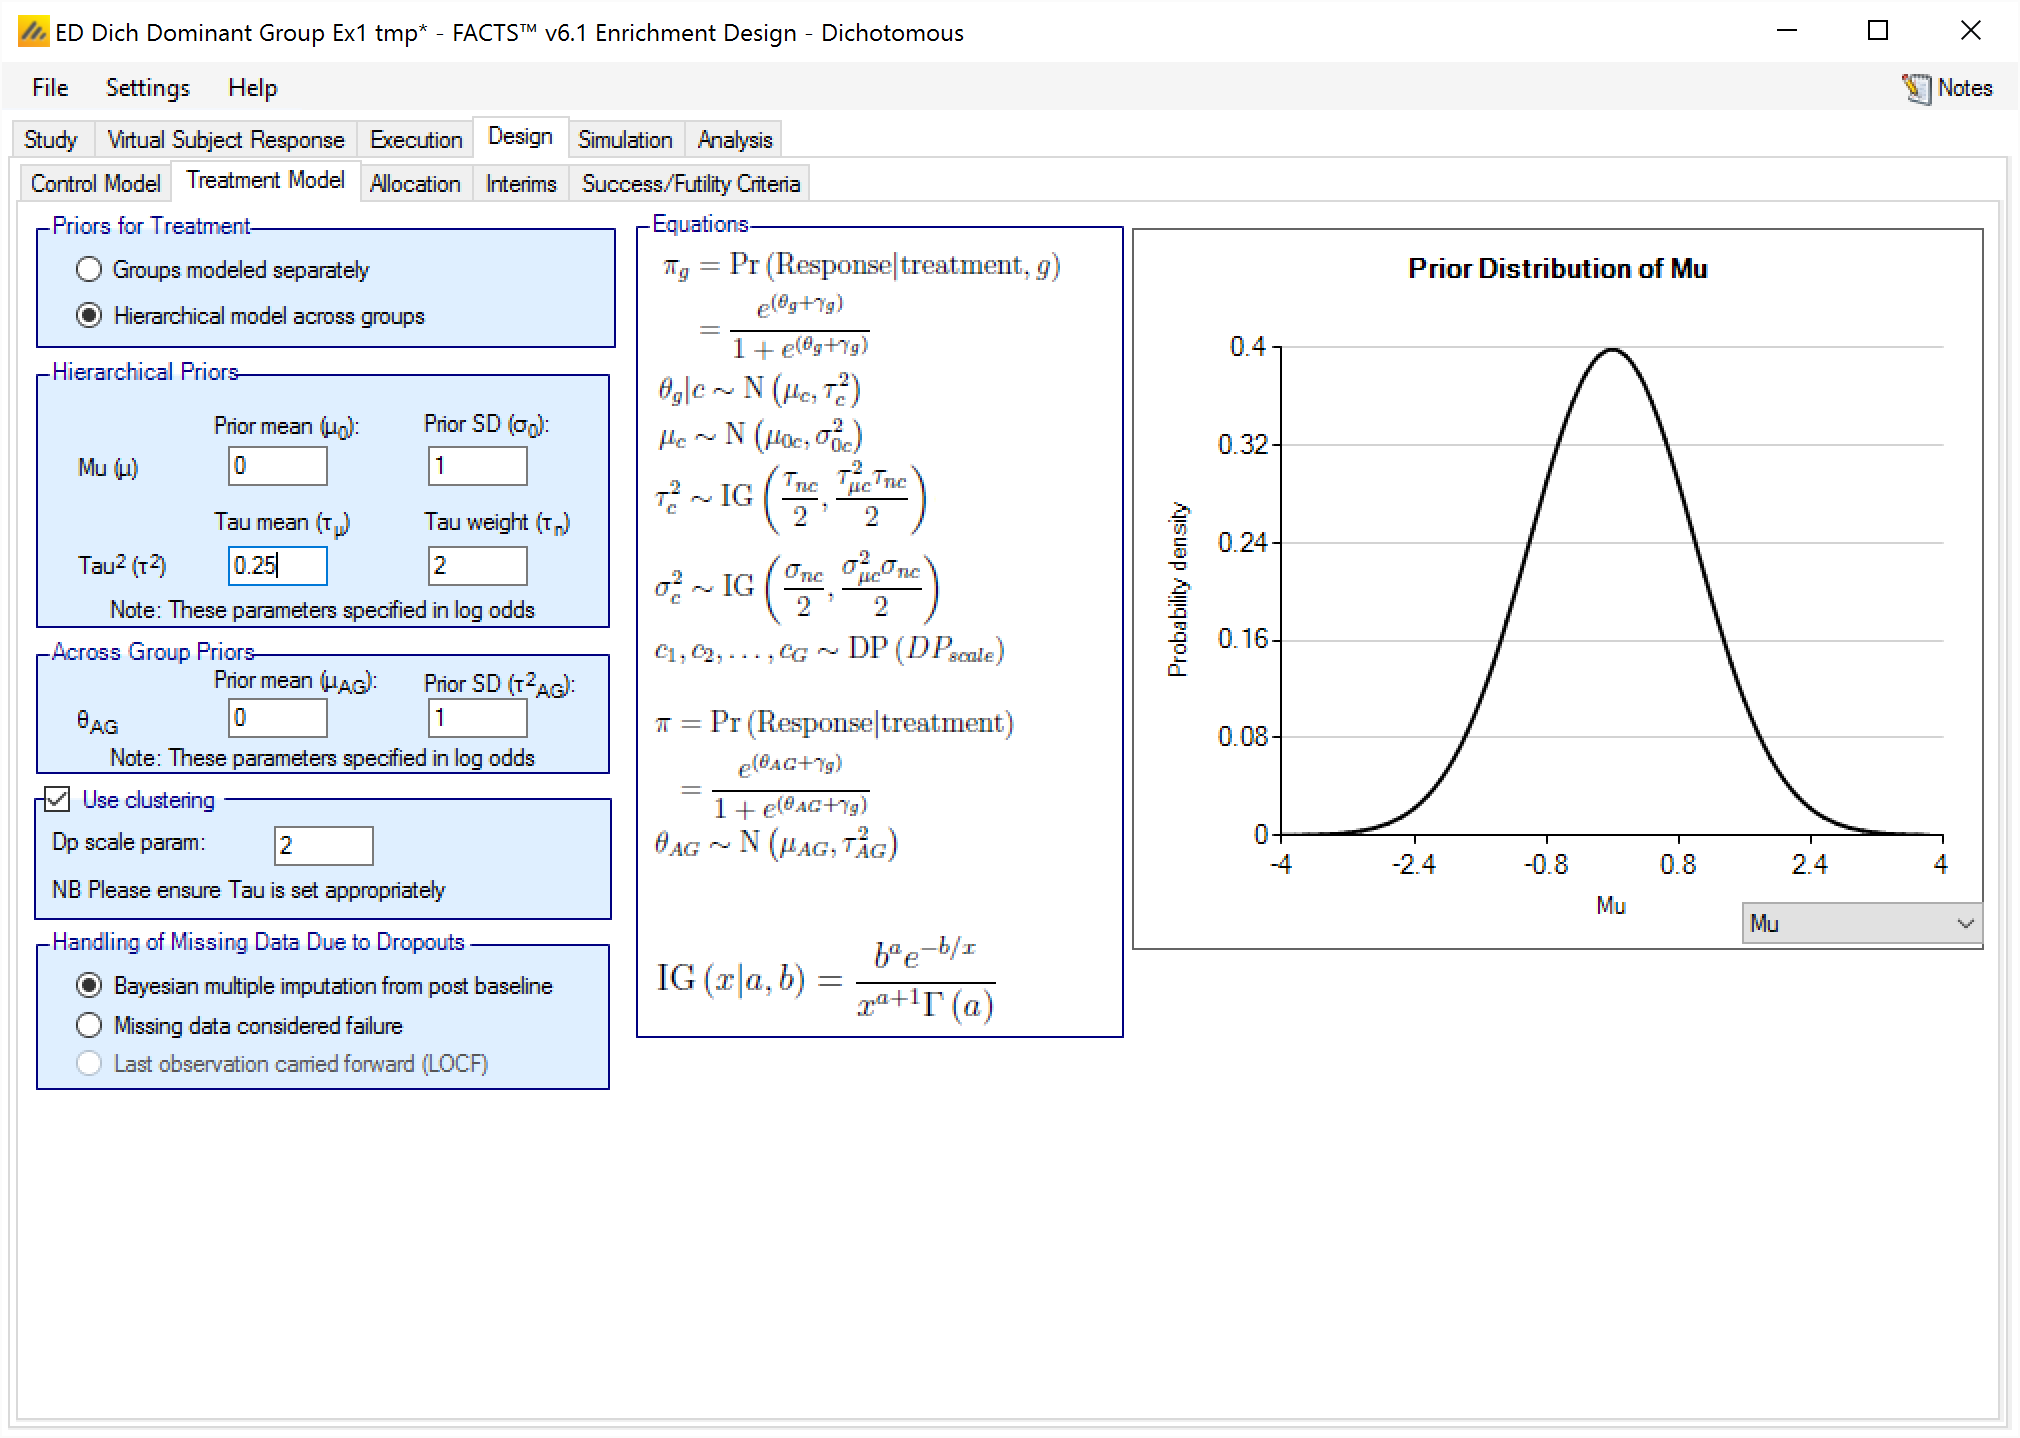Click the FACTS app icon in title bar
Screen dimensions: 2020x1438
pos(33,32)
